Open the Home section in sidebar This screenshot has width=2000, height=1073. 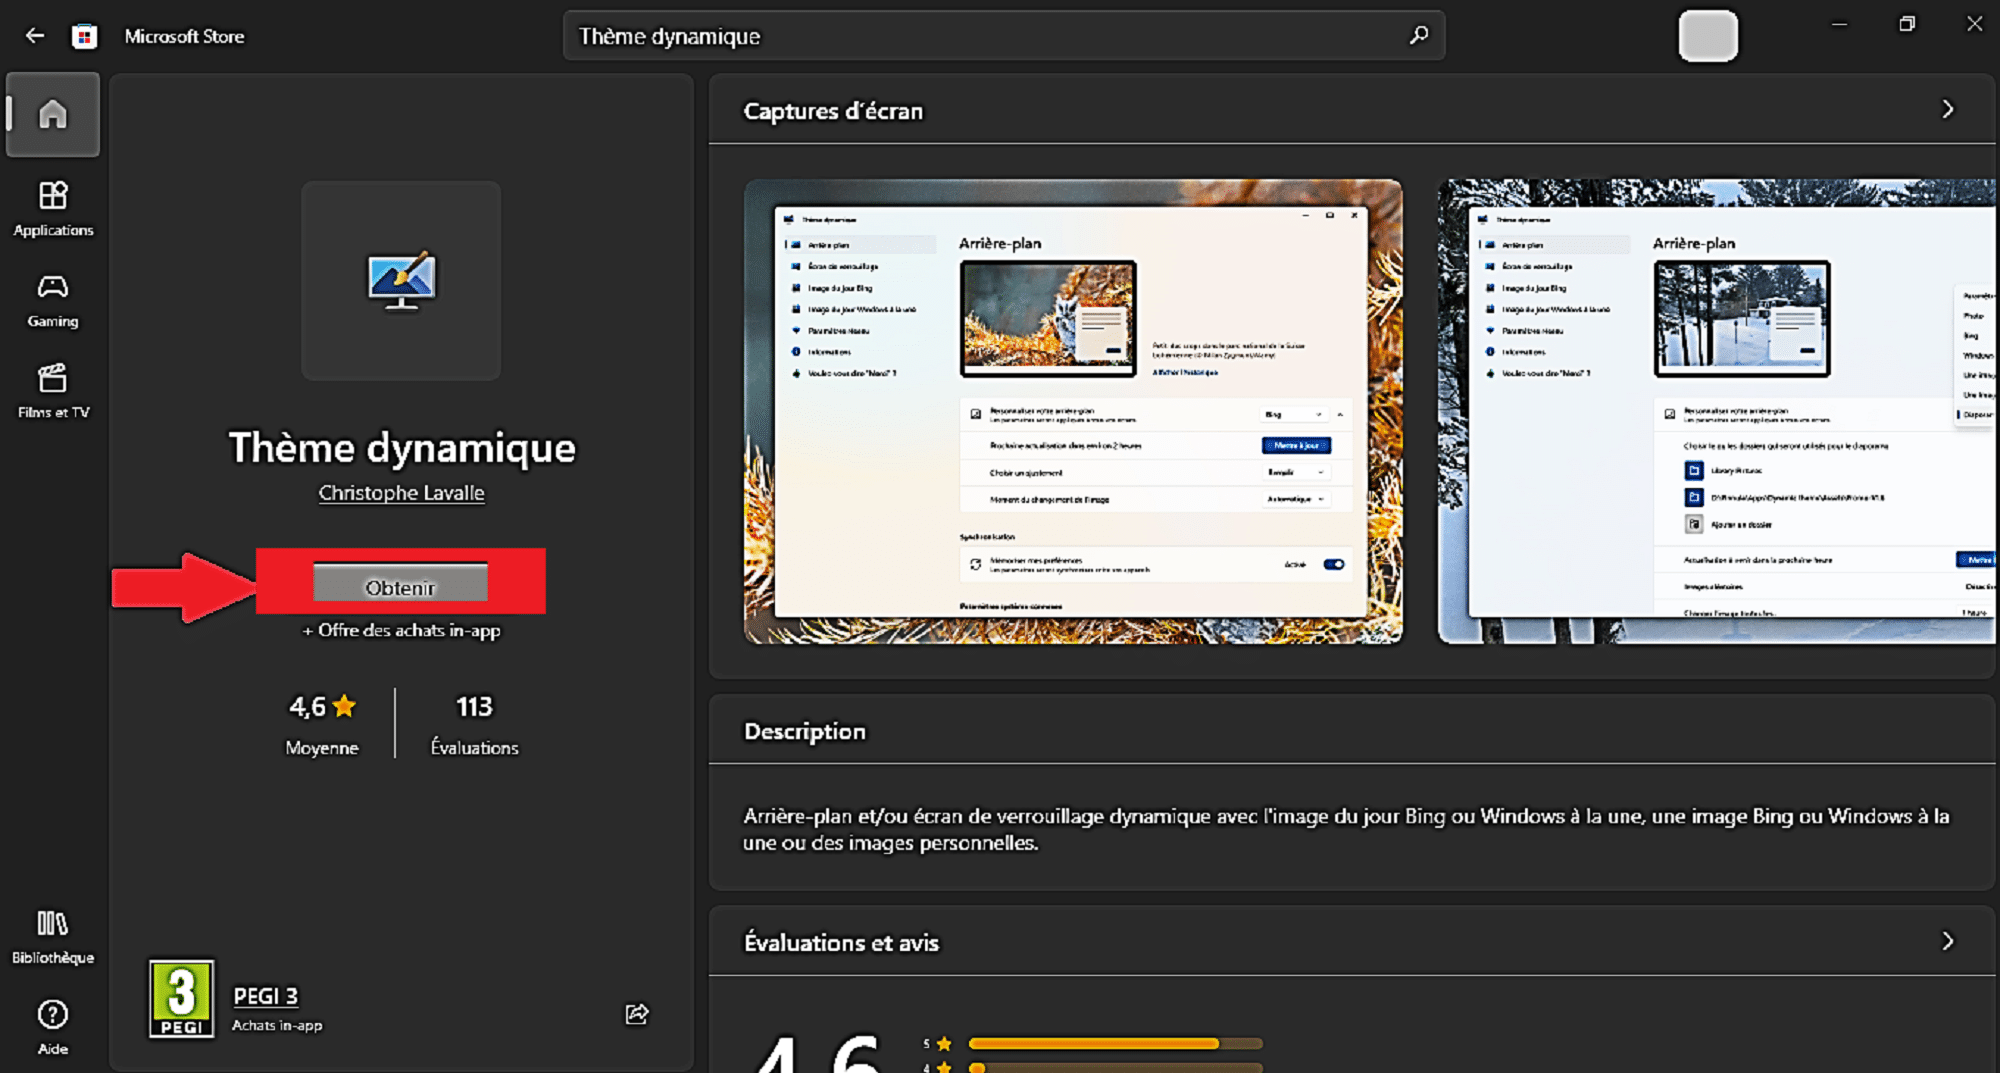pyautogui.click(x=53, y=114)
